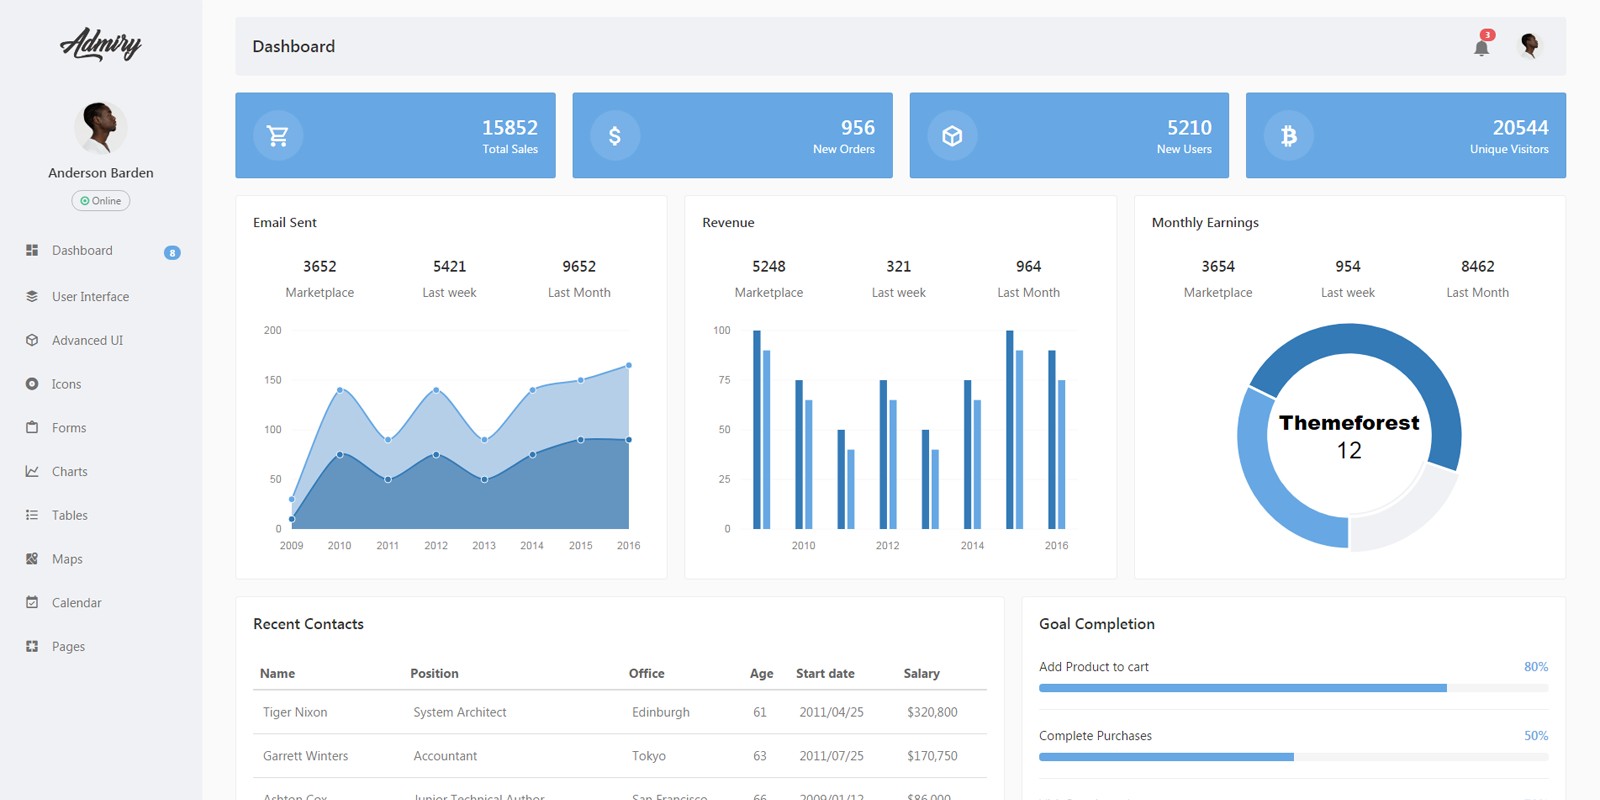Screen dimensions: 1600x800
Task: Open the user avatar in header
Action: pyautogui.click(x=1529, y=45)
